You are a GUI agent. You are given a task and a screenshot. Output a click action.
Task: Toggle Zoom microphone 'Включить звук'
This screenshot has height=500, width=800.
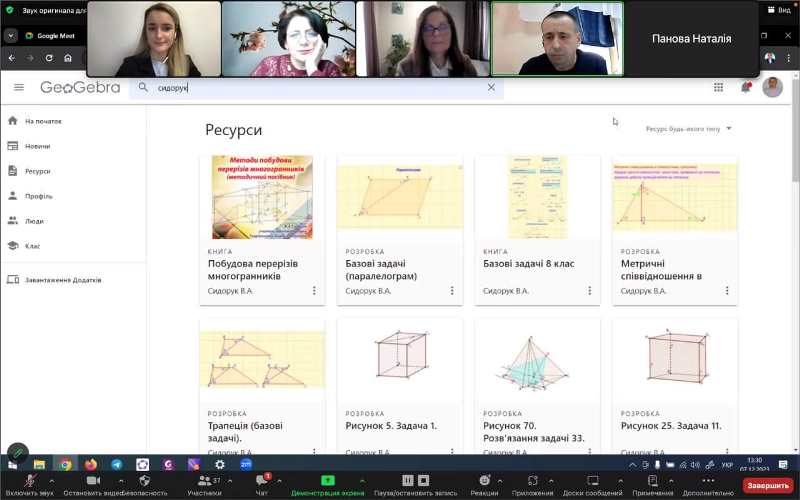click(30, 485)
